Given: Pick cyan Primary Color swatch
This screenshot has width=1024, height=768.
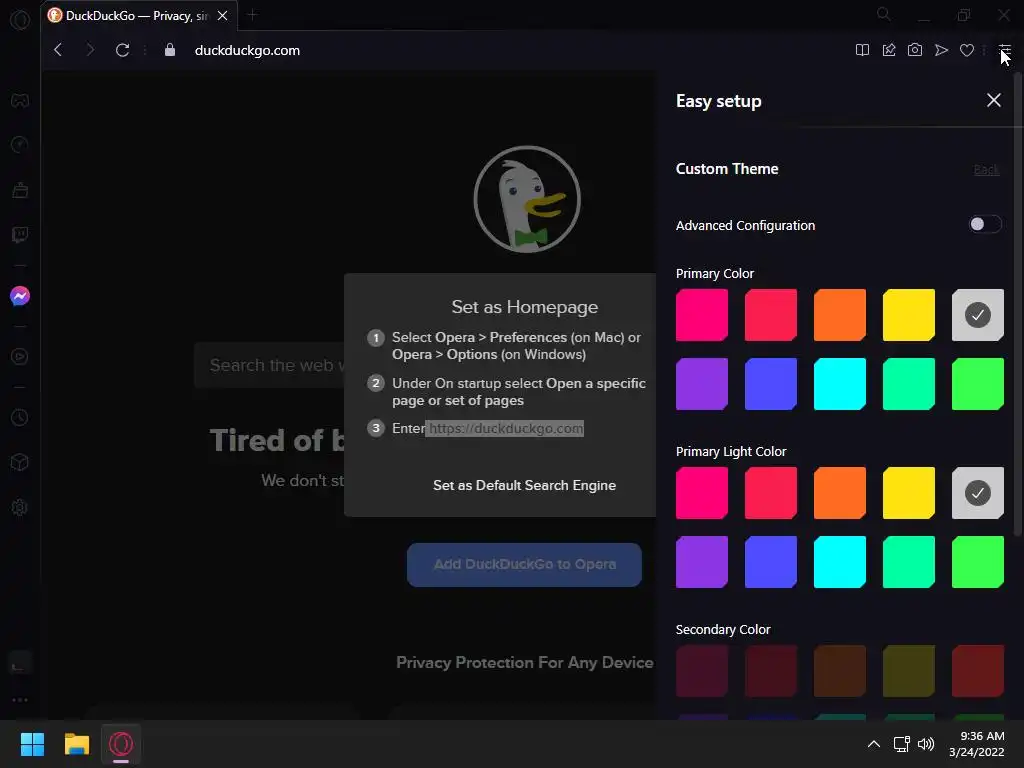Looking at the screenshot, I should (x=840, y=384).
